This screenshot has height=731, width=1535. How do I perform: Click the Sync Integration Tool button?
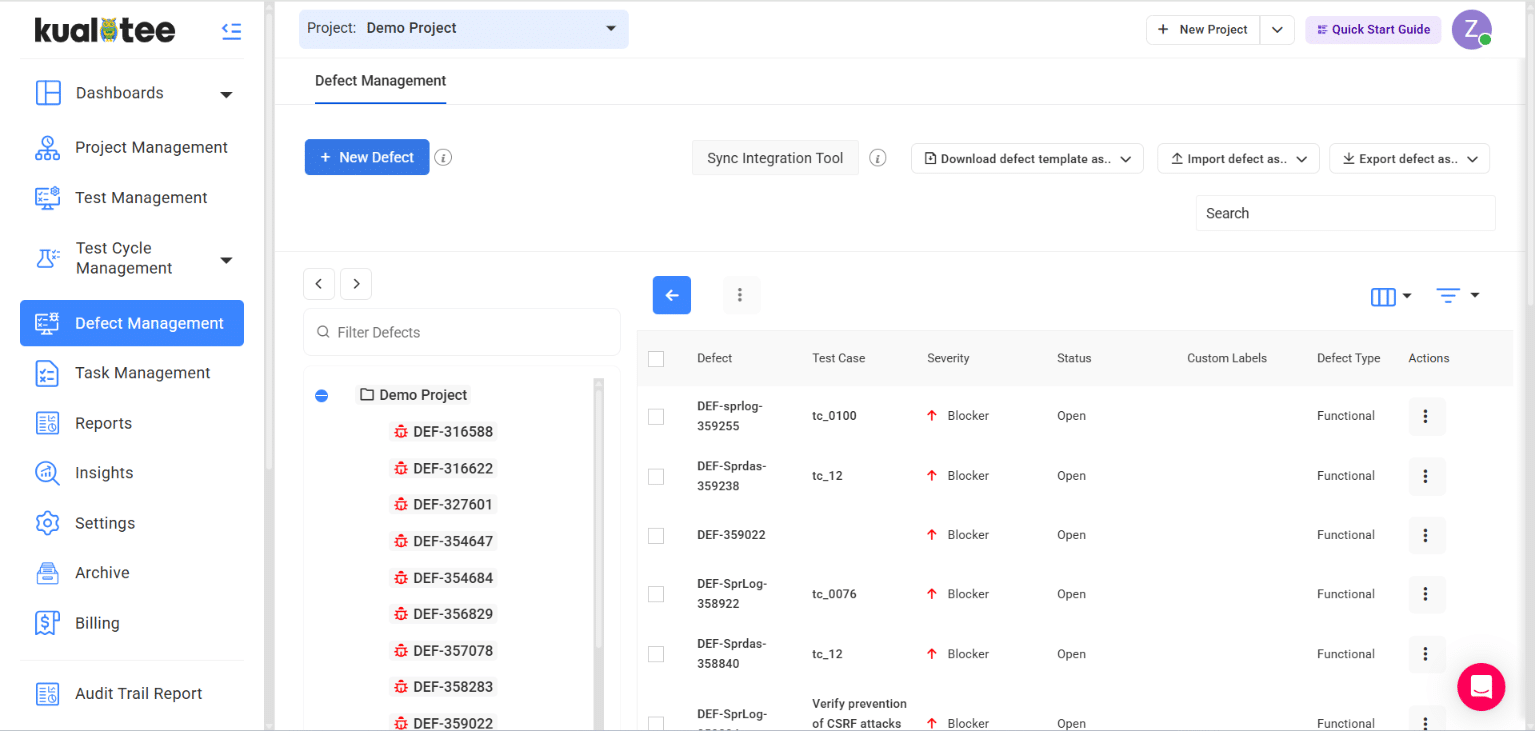(x=775, y=158)
